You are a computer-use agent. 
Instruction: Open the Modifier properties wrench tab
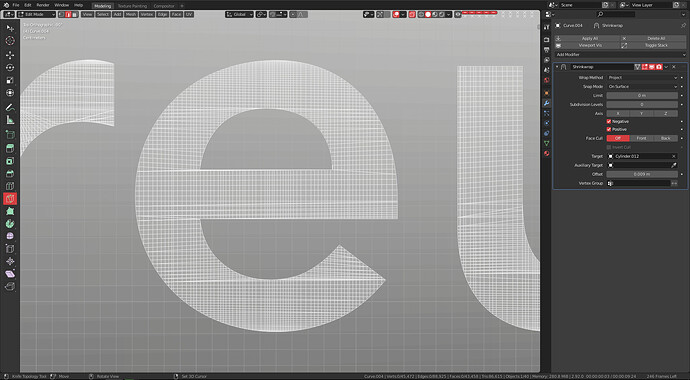point(547,103)
